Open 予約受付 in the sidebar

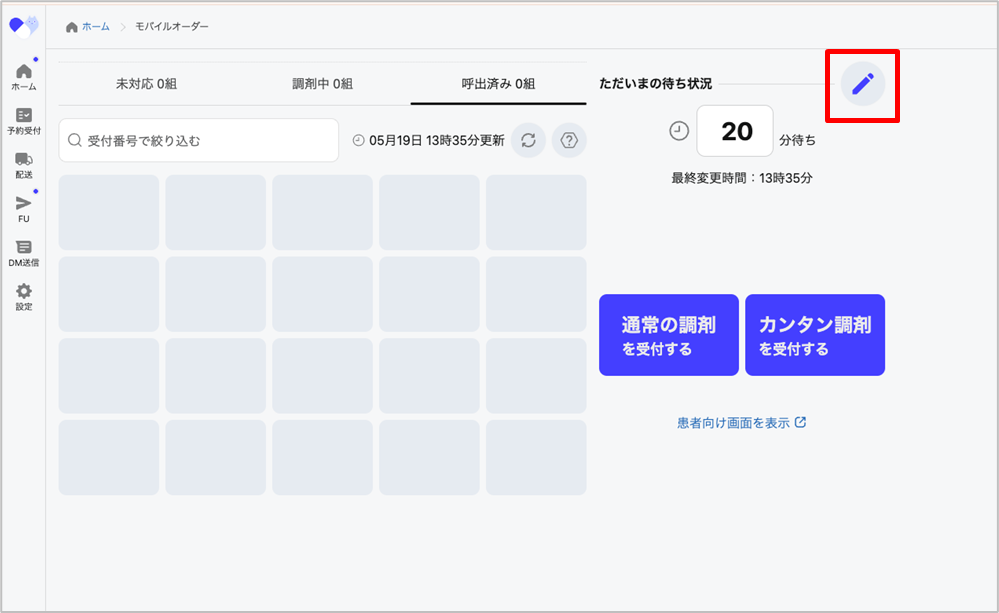coord(24,121)
